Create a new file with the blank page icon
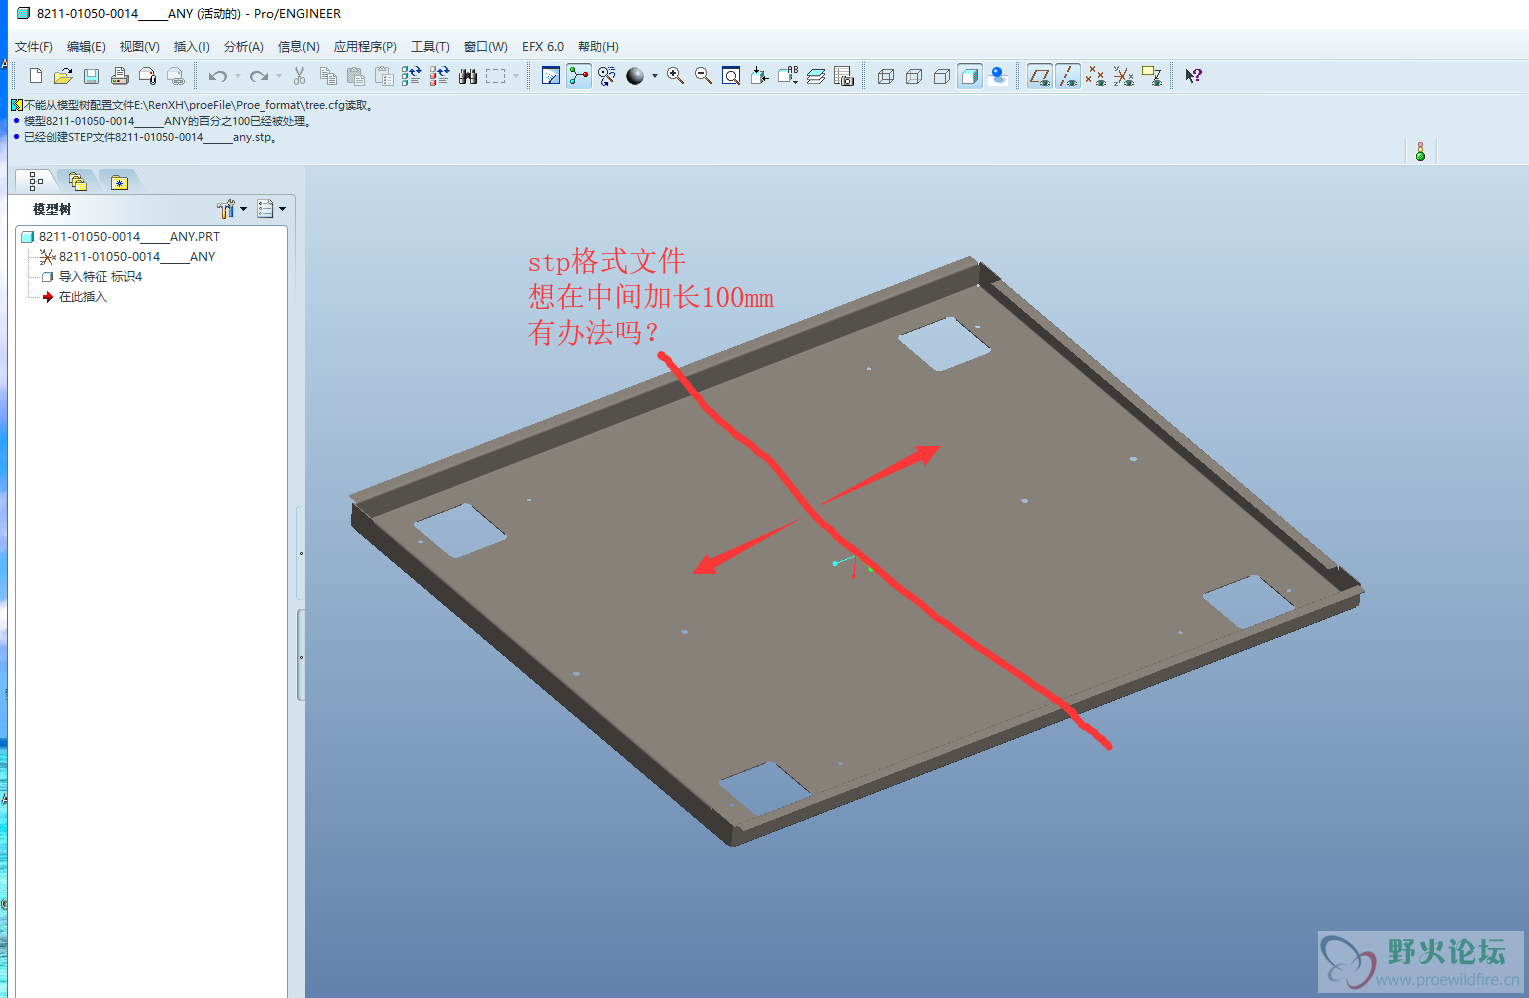Image resolution: width=1529 pixels, height=998 pixels. [36, 76]
